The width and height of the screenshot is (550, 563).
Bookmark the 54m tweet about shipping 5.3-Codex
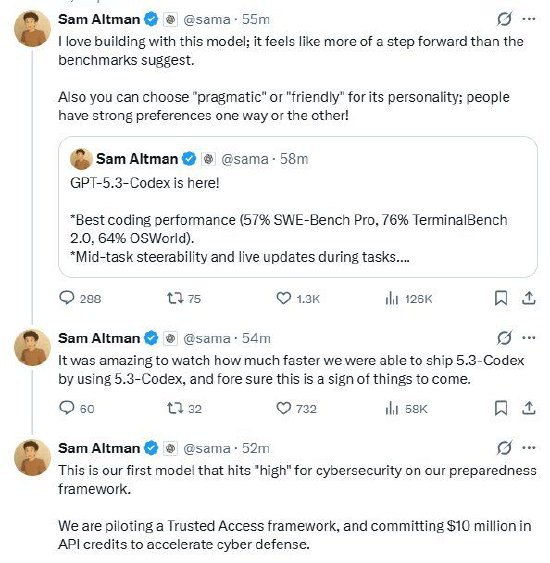pos(501,408)
